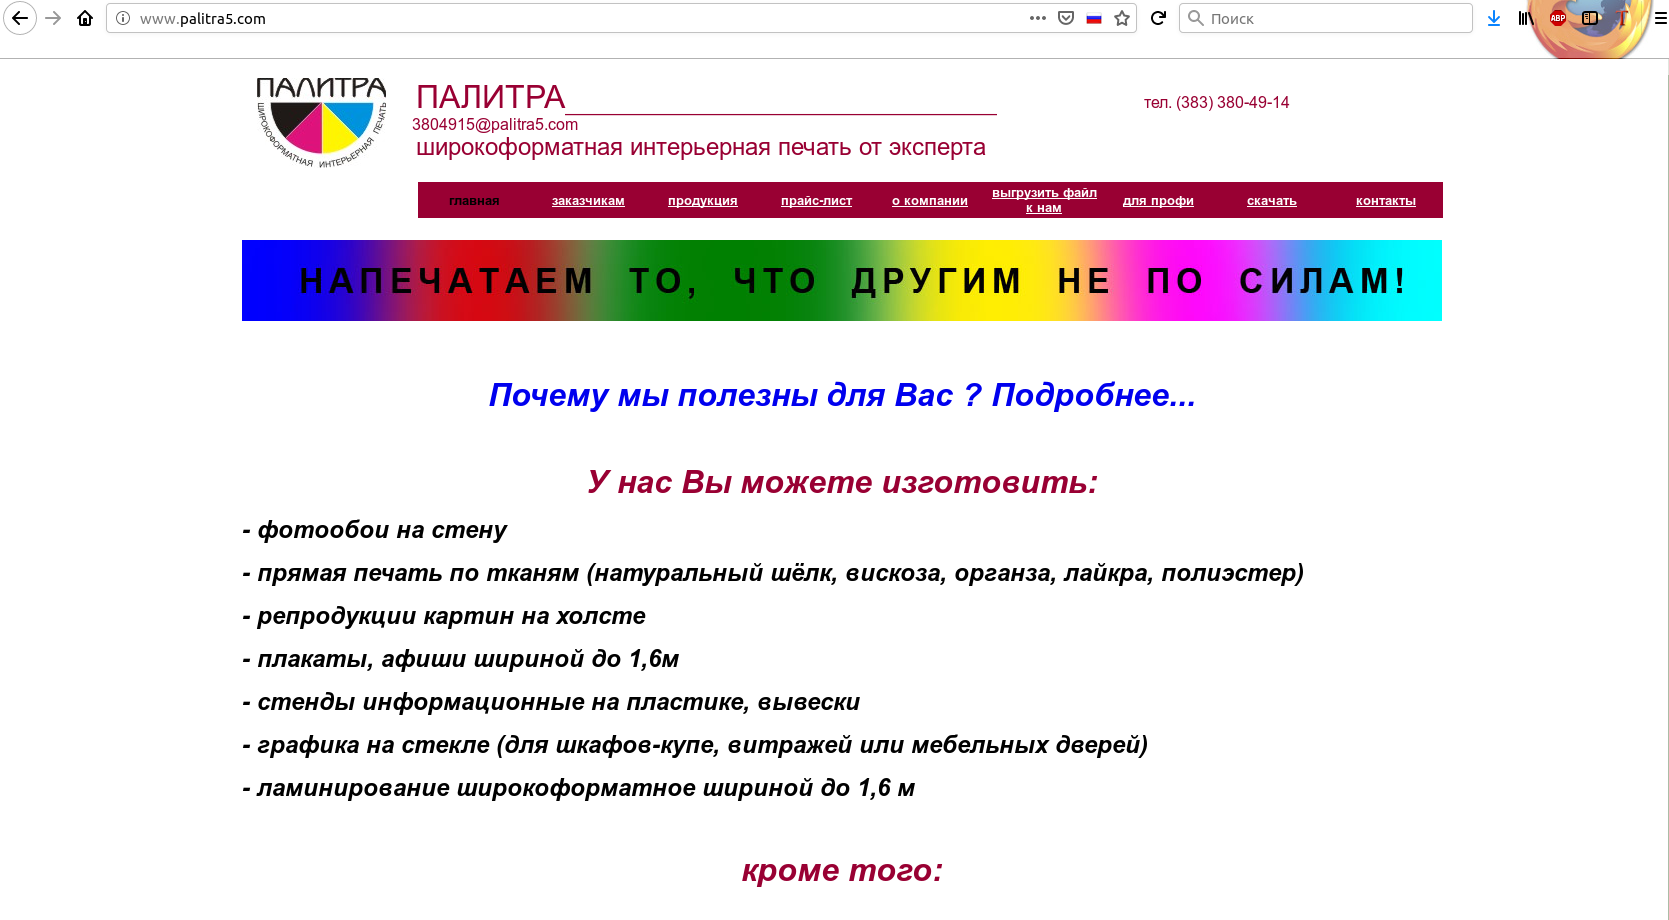Image resolution: width=1669 pixels, height=920 pixels.
Task: Open the заказчикам menu item
Action: click(588, 200)
